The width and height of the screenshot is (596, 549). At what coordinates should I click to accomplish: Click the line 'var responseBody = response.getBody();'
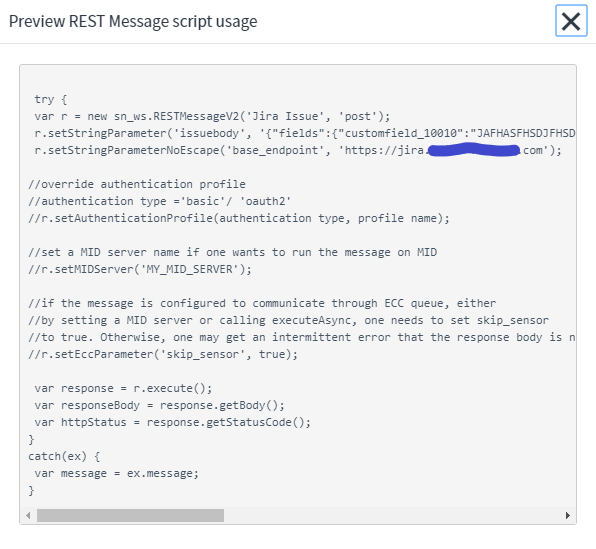point(159,406)
